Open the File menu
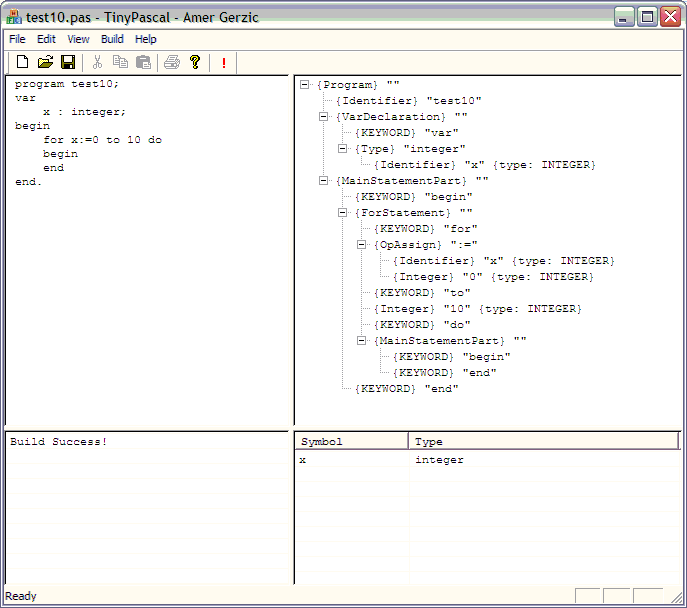The width and height of the screenshot is (687, 608). pos(17,39)
